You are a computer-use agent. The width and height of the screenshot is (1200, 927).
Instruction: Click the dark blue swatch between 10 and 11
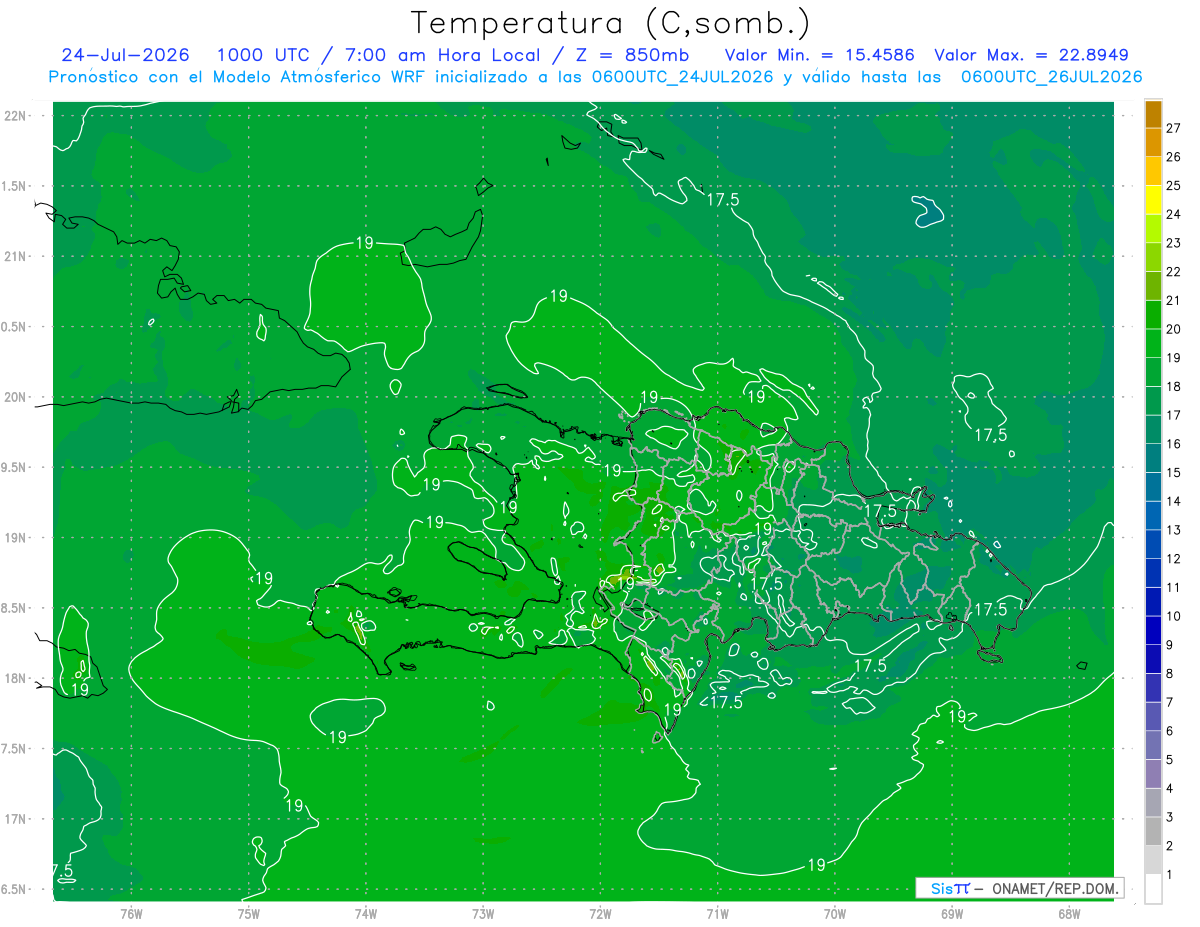(x=1153, y=602)
